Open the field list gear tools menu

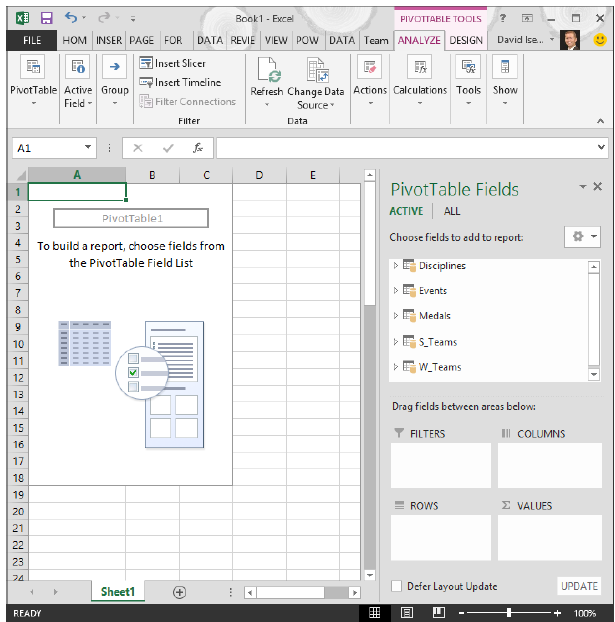pyautogui.click(x=582, y=237)
